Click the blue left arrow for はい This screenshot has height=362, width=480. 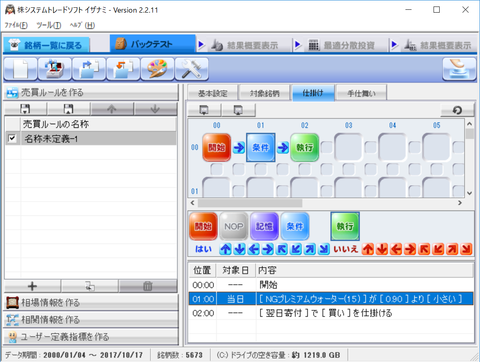(x=254, y=249)
